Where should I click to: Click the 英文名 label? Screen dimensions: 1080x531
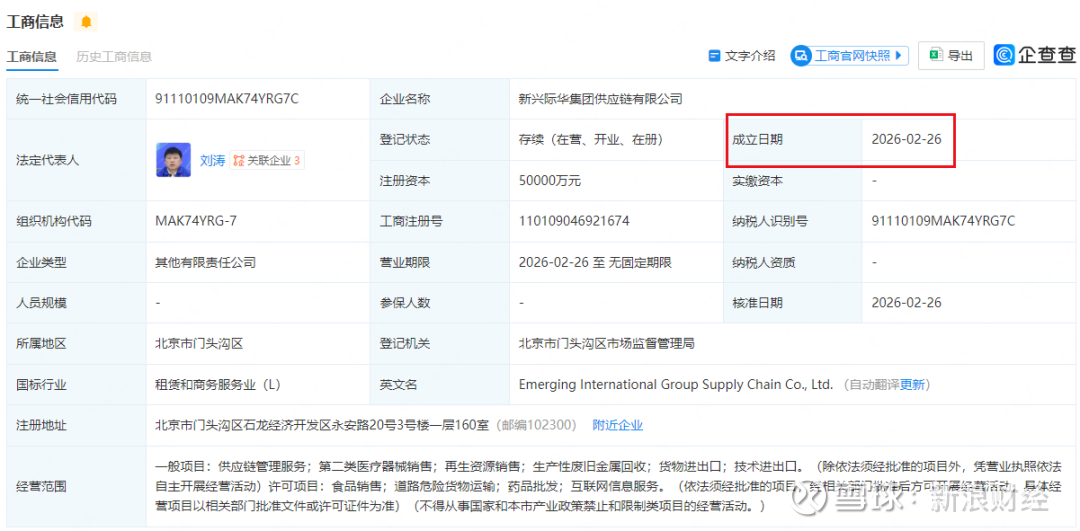point(398,384)
